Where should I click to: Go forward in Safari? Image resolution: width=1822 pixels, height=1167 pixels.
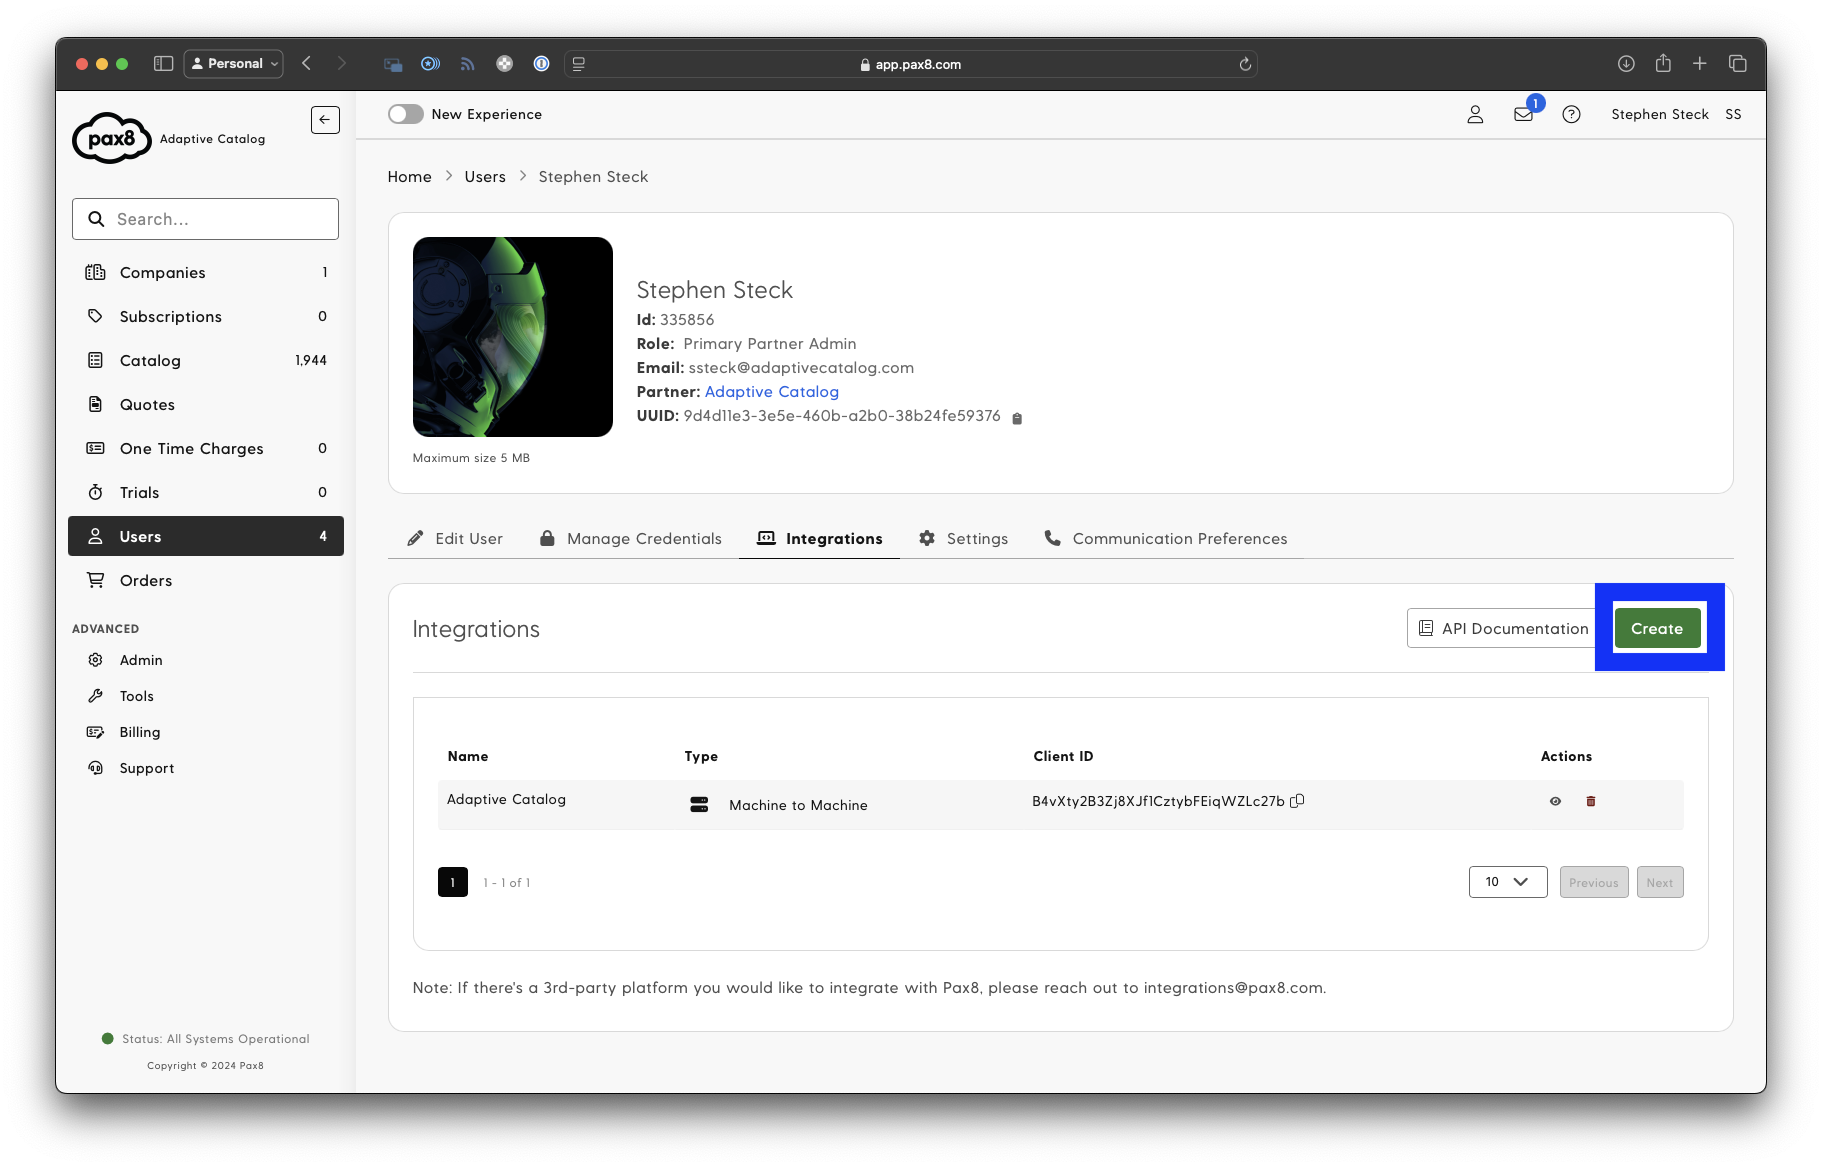click(x=342, y=64)
